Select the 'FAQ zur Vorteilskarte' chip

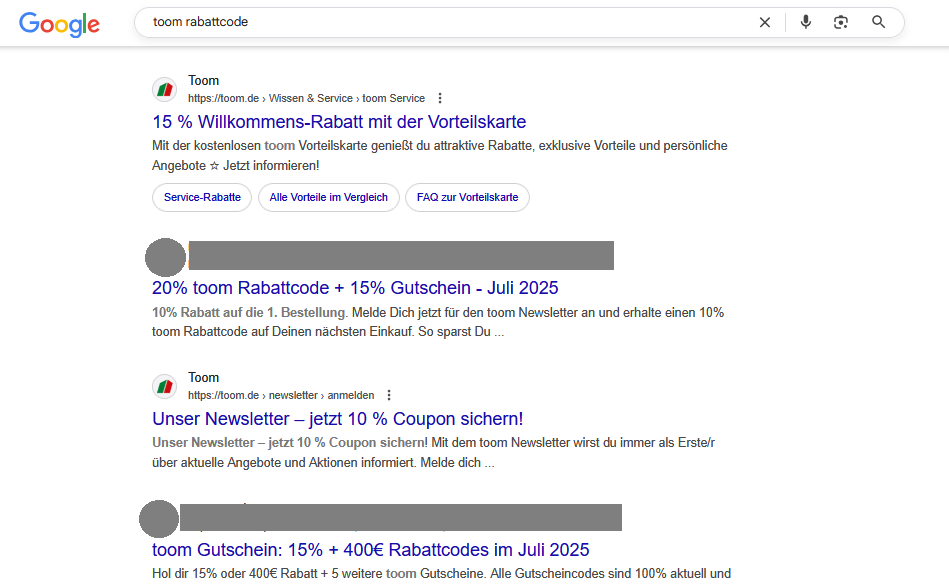click(467, 198)
